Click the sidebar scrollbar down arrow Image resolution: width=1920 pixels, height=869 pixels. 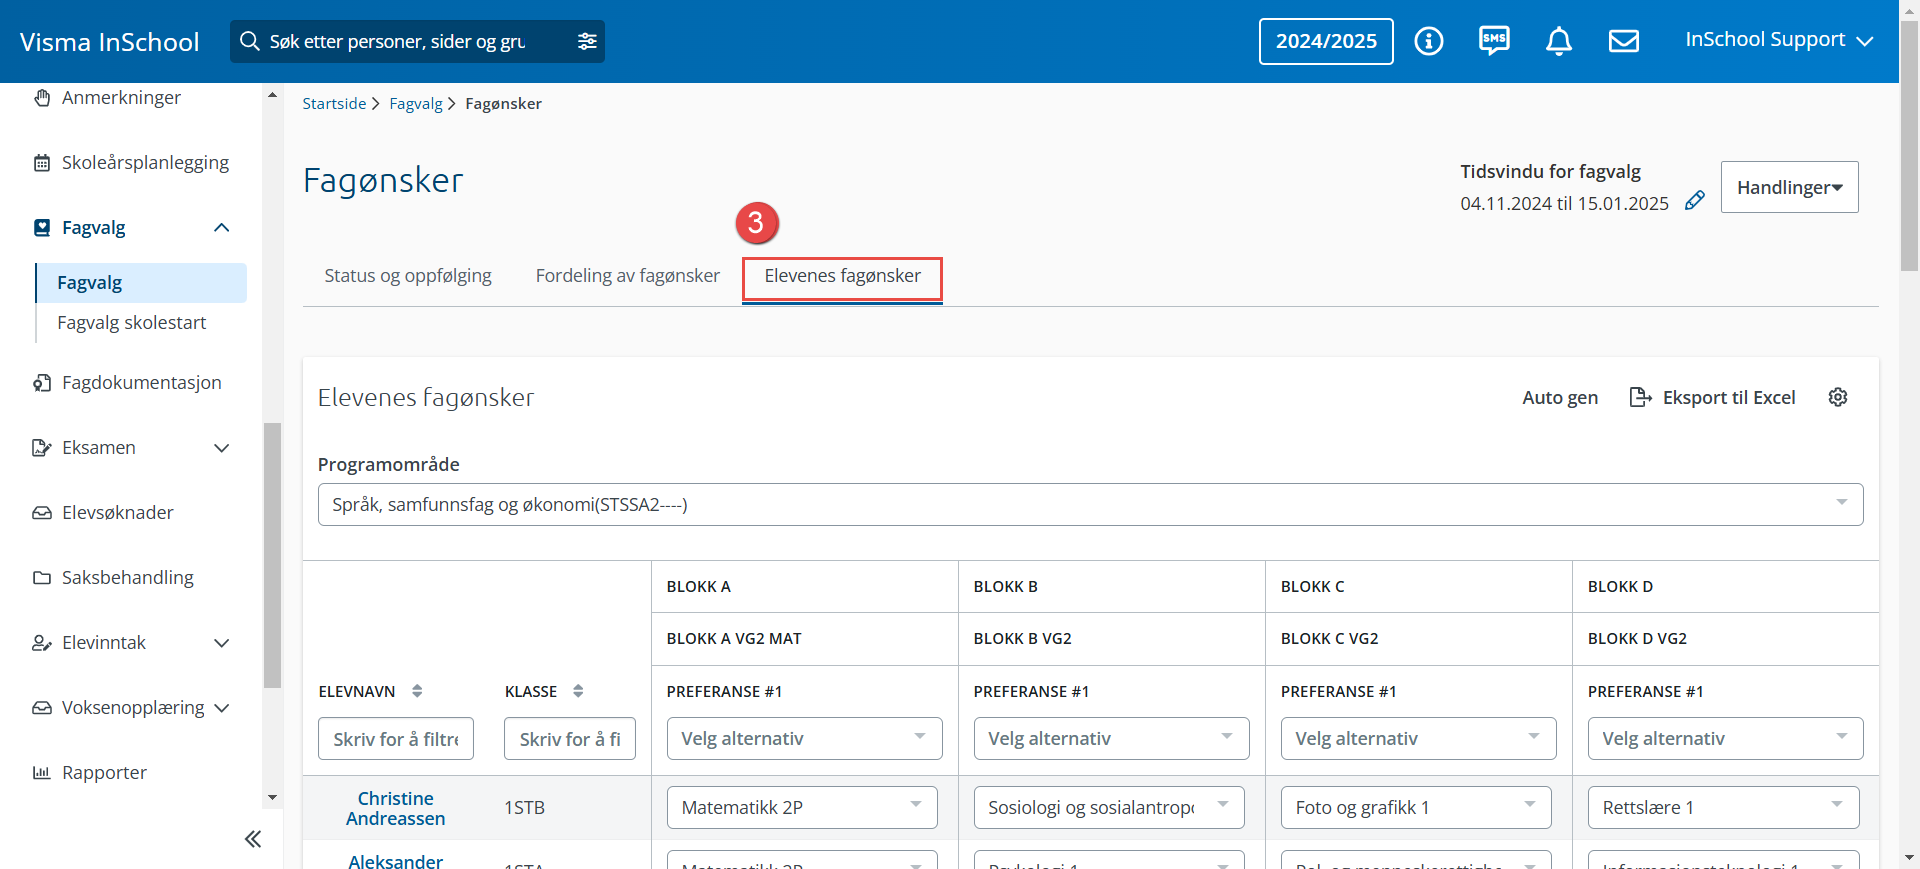pyautogui.click(x=272, y=797)
